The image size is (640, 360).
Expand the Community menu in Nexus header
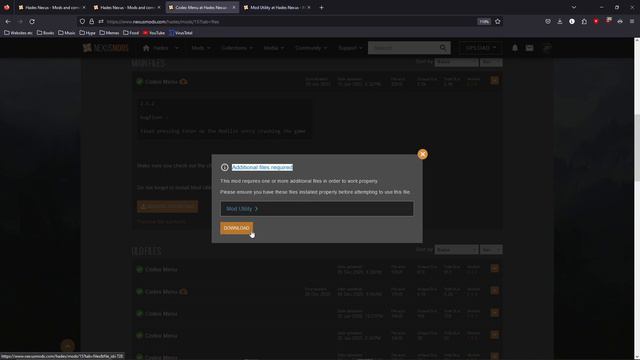311,48
